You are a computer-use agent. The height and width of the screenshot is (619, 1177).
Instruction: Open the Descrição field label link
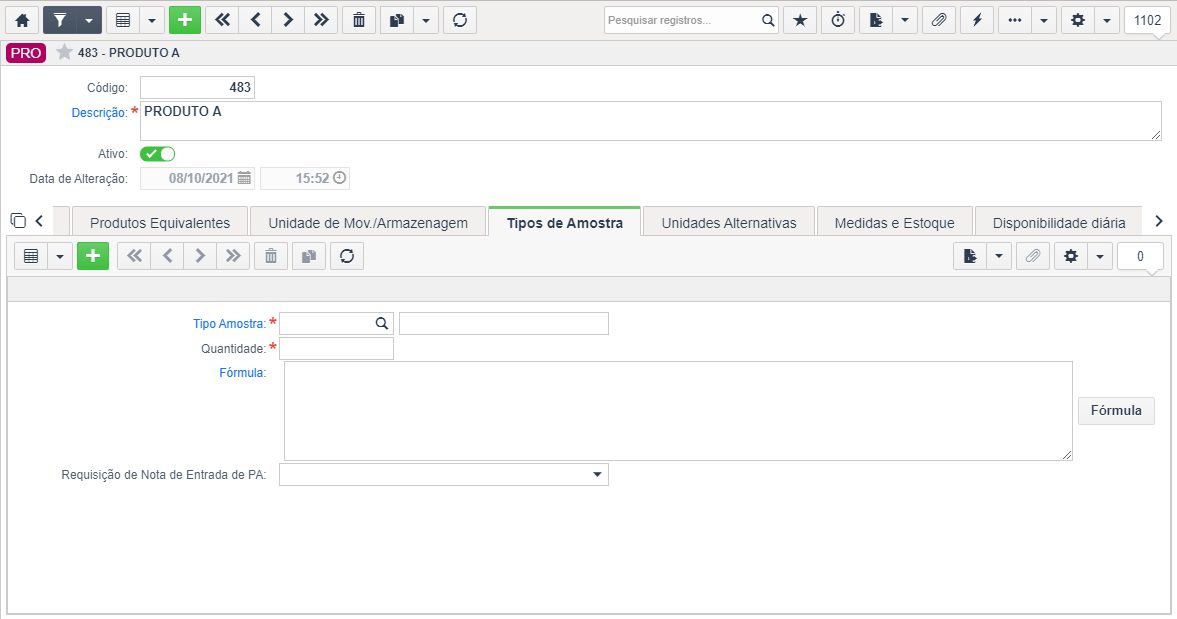(99, 113)
